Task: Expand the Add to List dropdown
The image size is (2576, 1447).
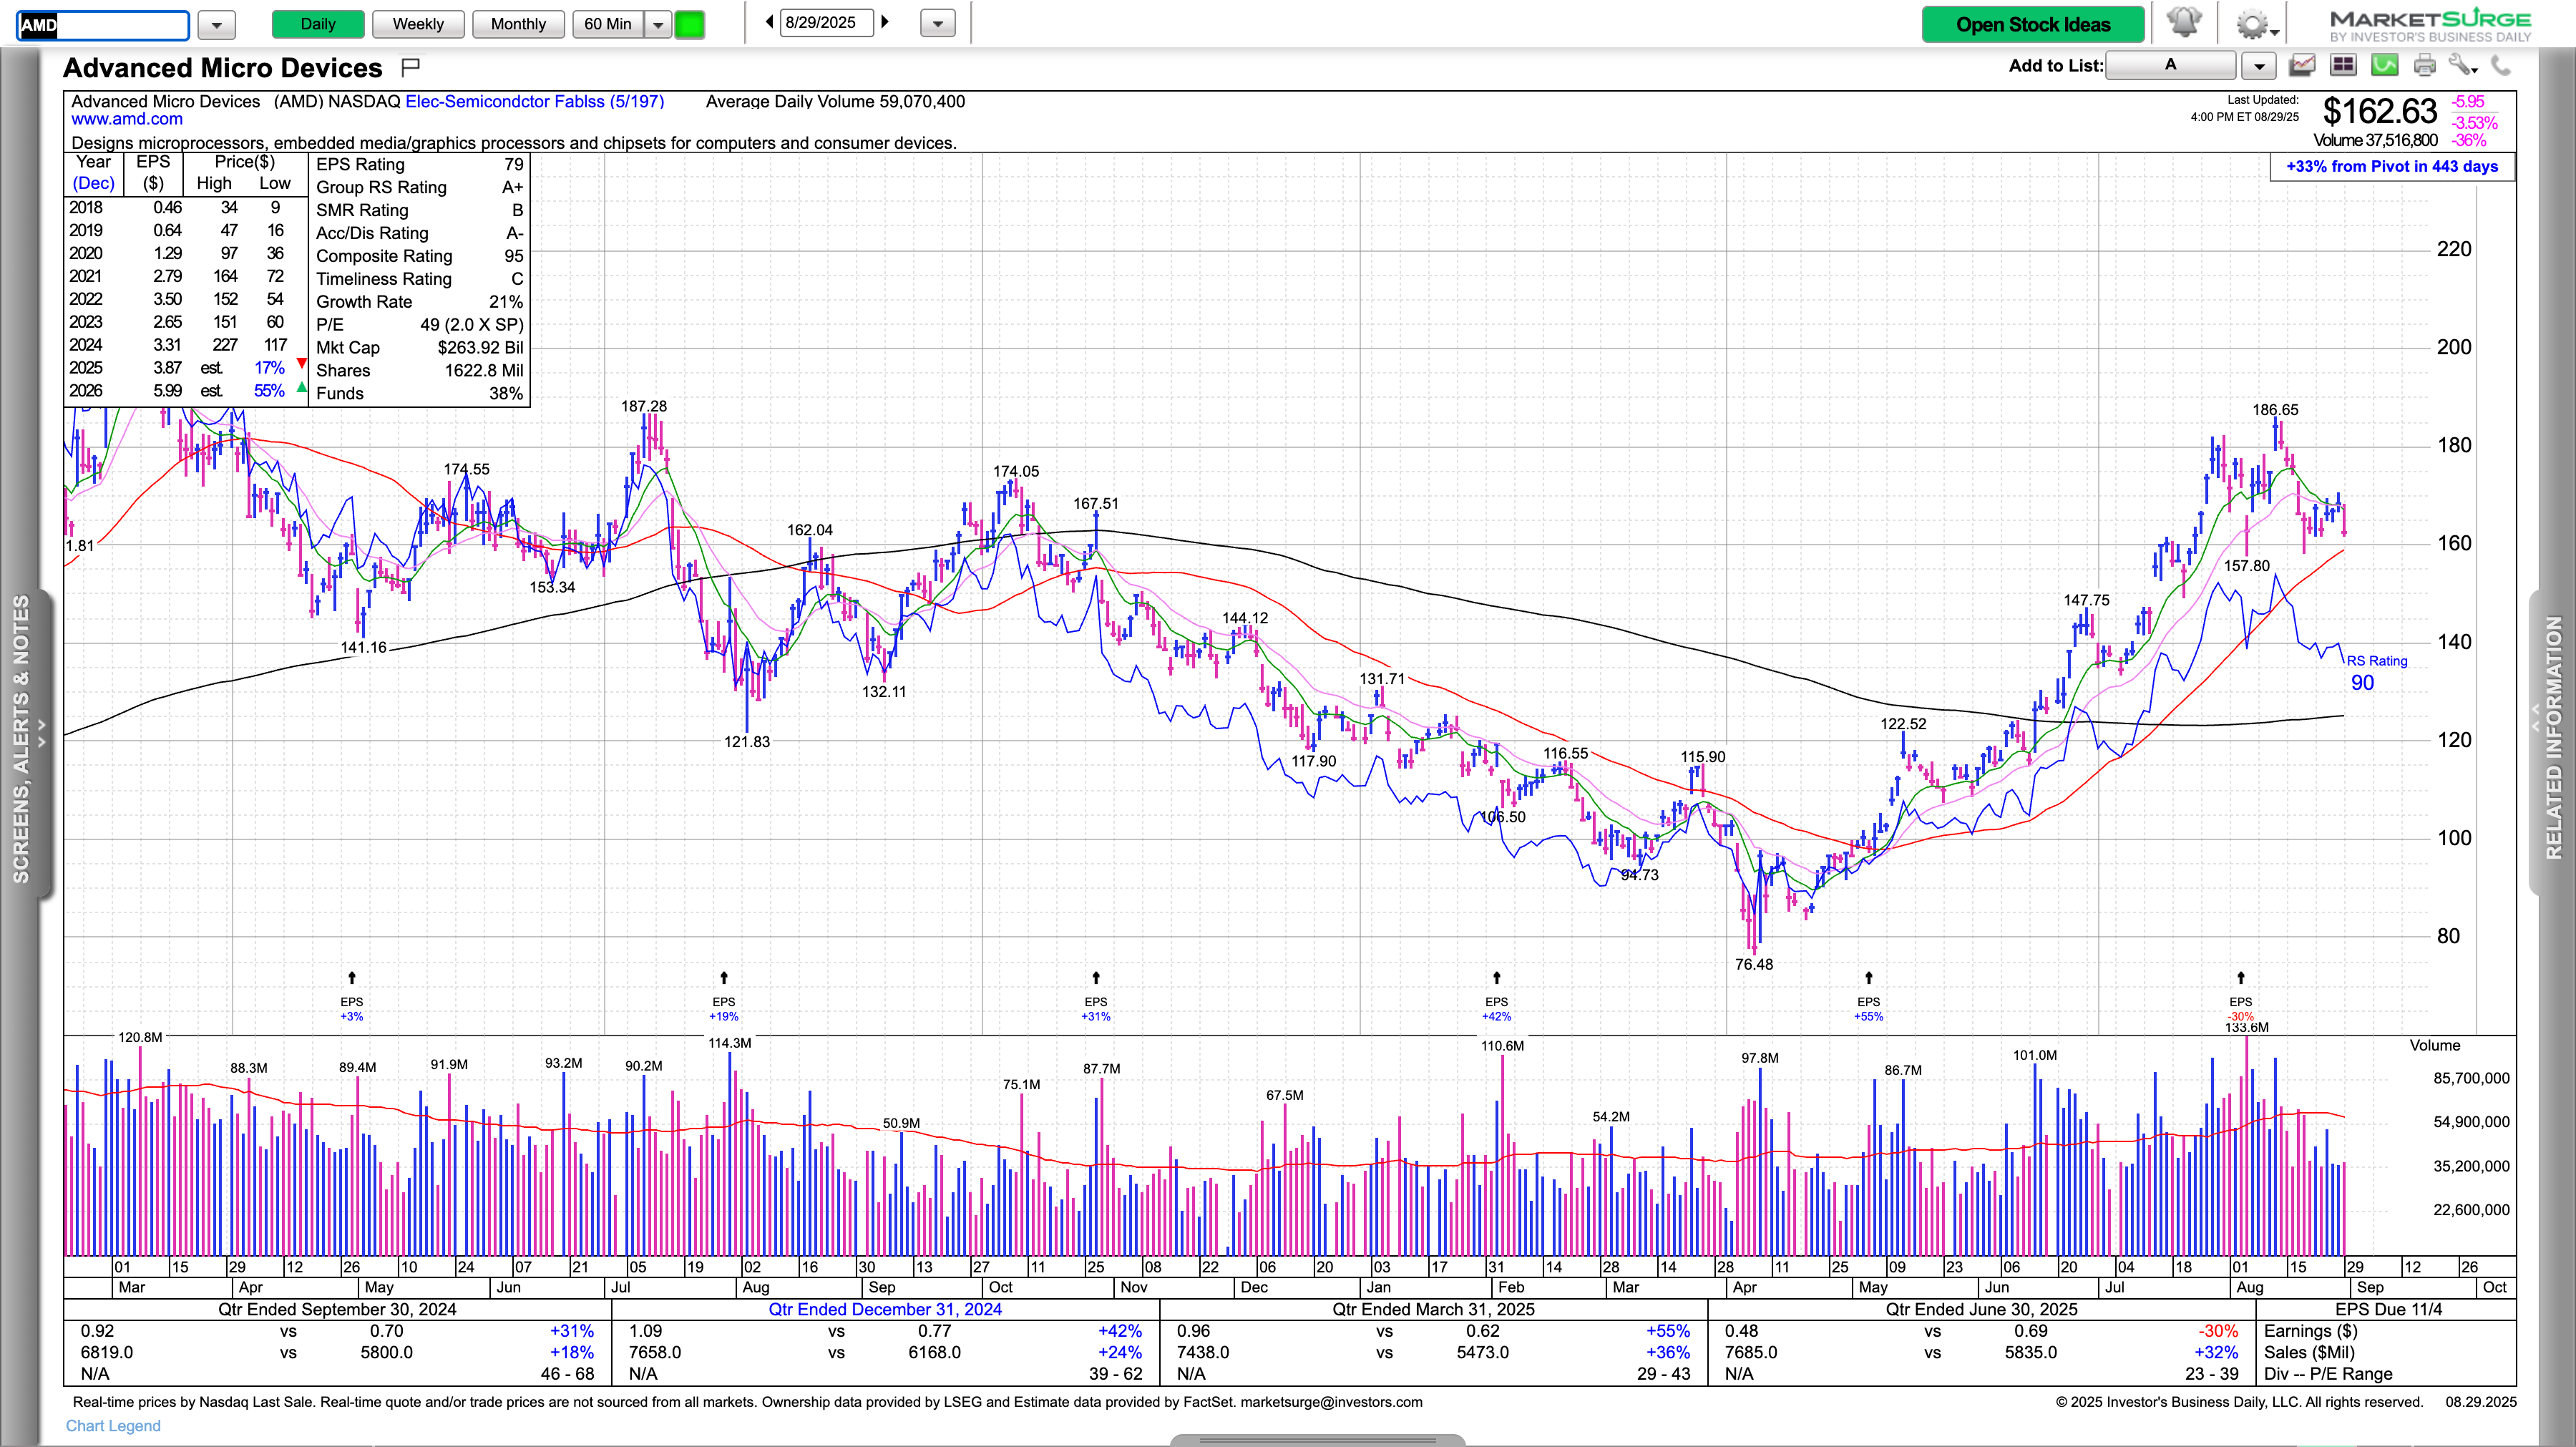Action: 2259,66
